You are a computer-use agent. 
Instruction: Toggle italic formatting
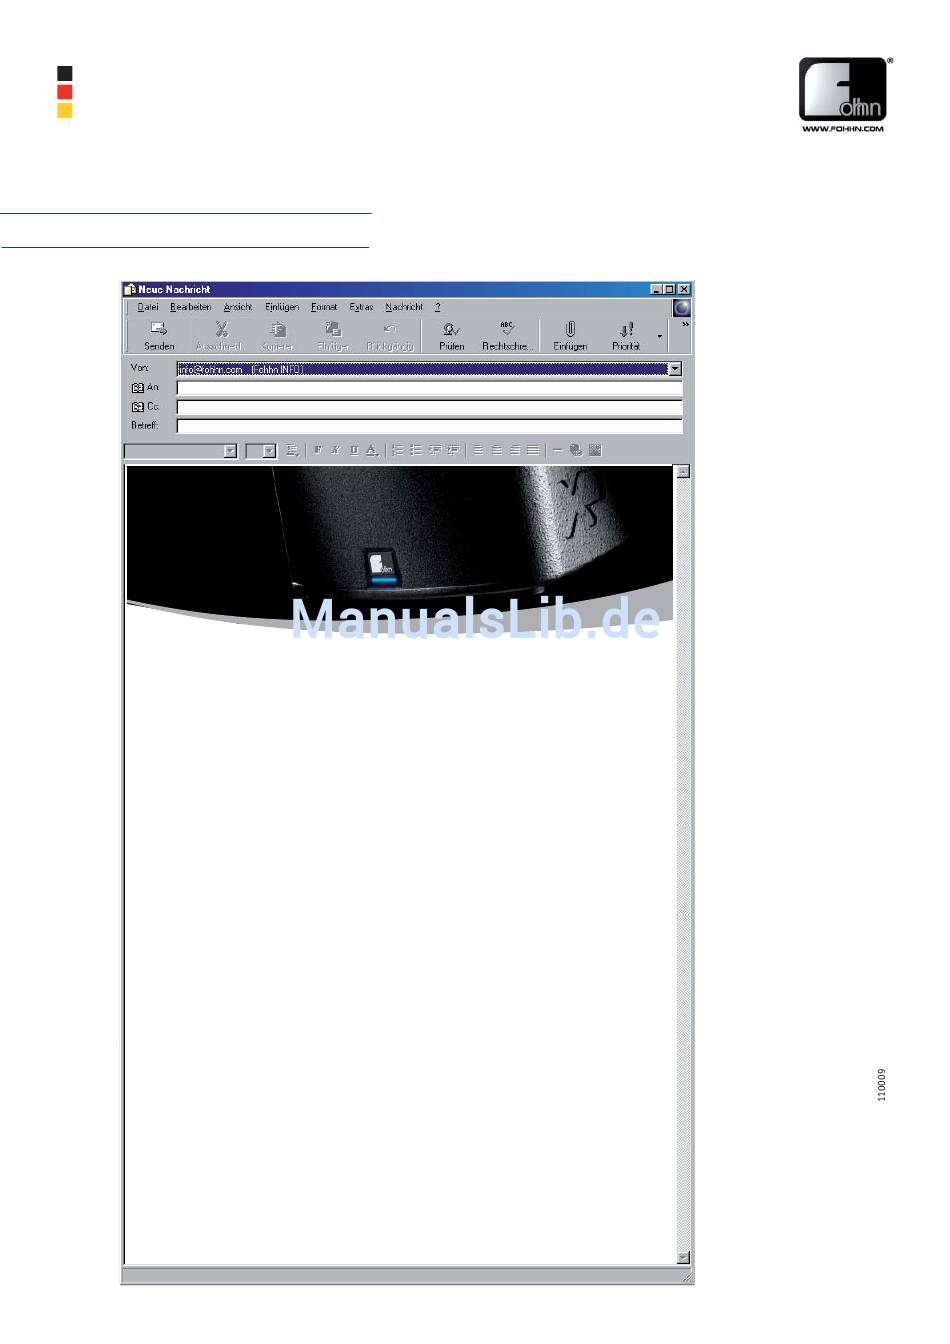336,451
